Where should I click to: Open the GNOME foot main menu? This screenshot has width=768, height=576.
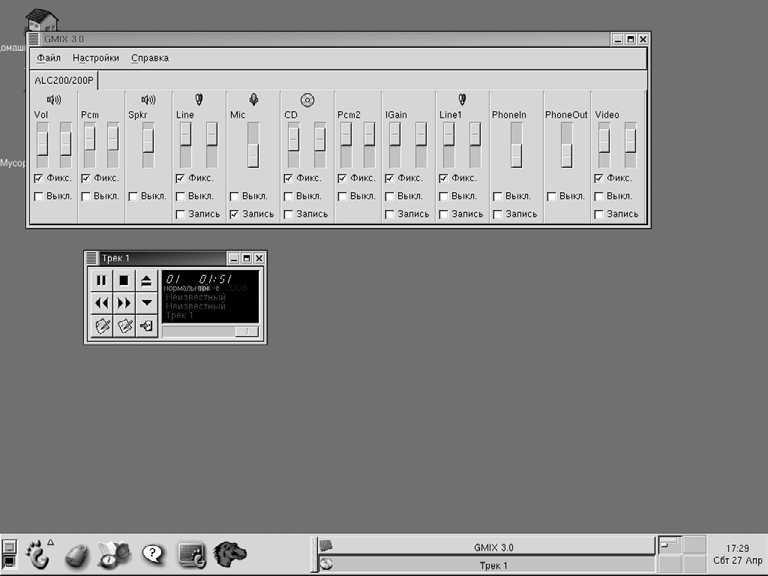pyautogui.click(x=38, y=553)
